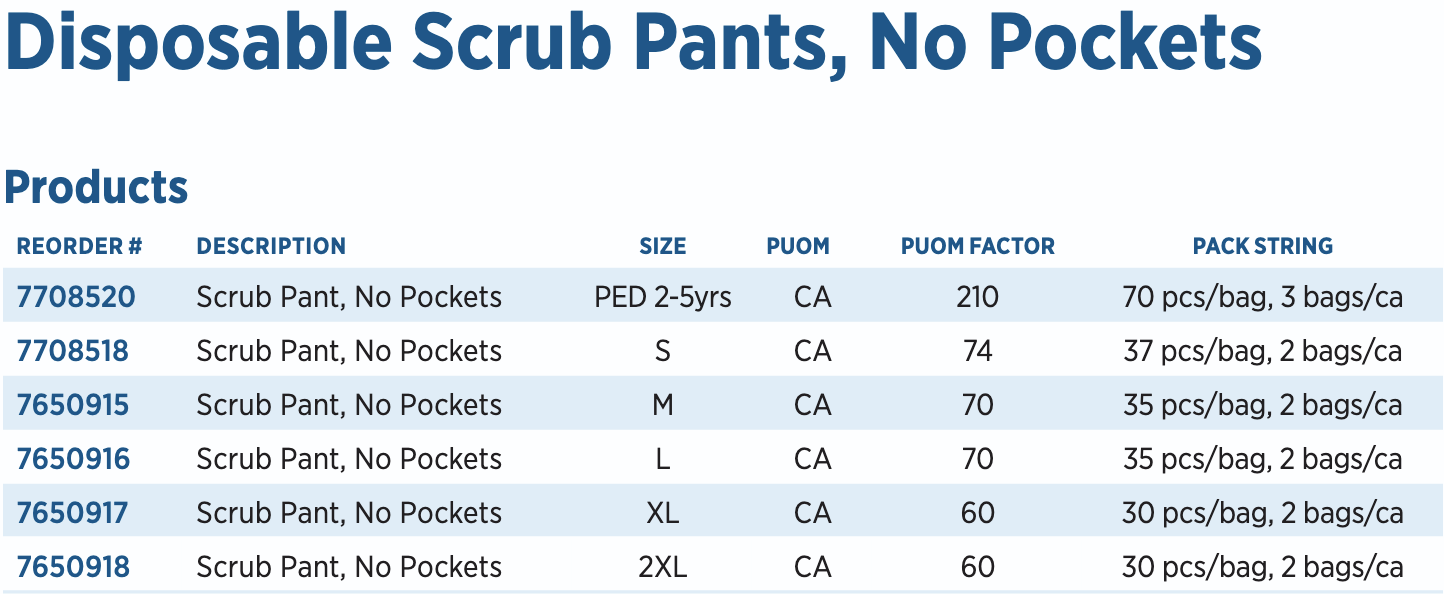Select the 7650918 reorder number
The height and width of the screenshot is (594, 1444).
click(73, 567)
